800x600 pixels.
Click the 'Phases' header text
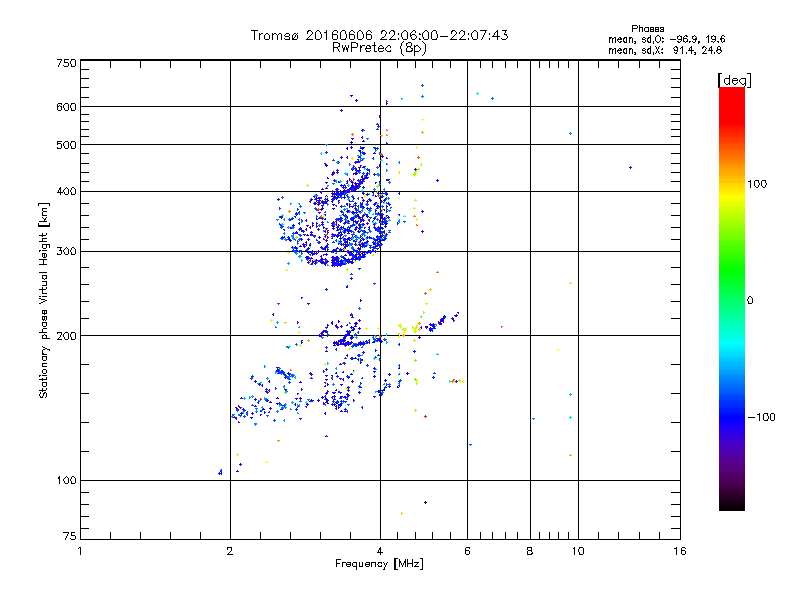(647, 29)
